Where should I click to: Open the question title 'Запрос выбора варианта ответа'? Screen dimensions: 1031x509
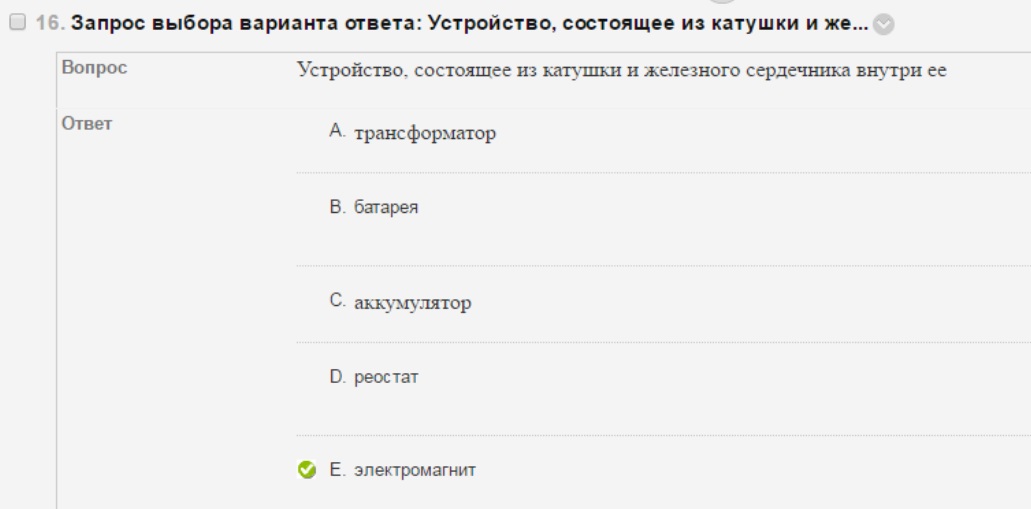[469, 24]
